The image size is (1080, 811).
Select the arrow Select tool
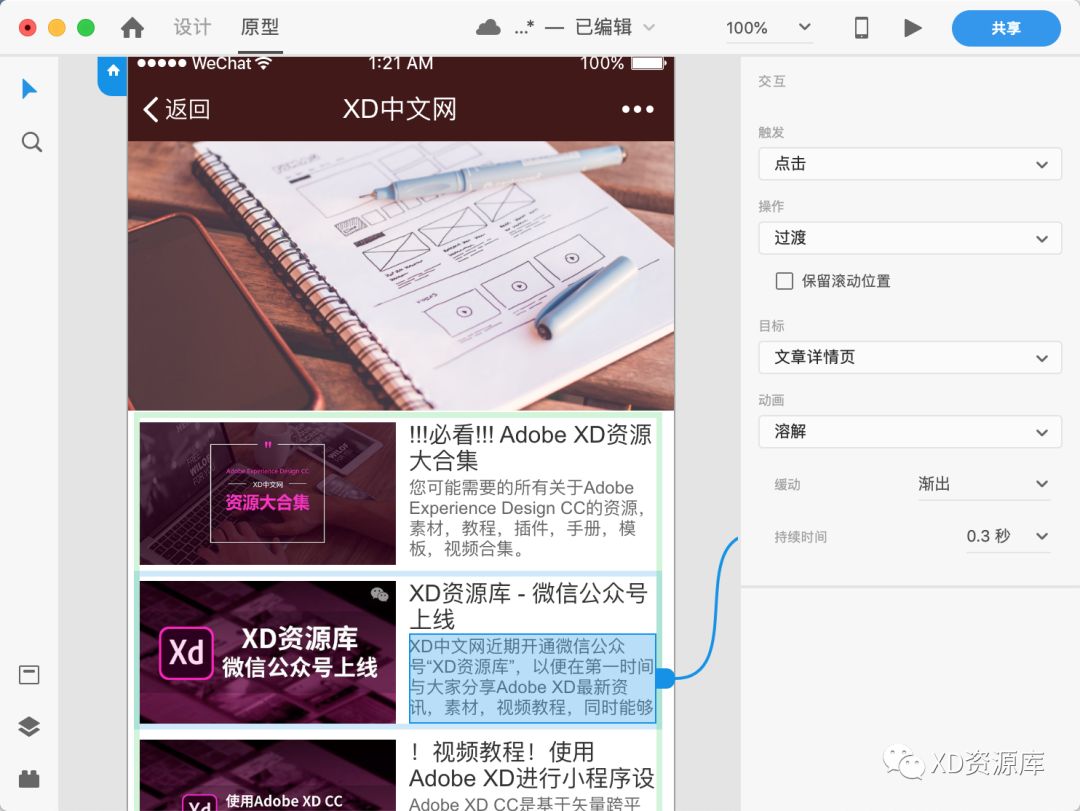click(x=29, y=89)
